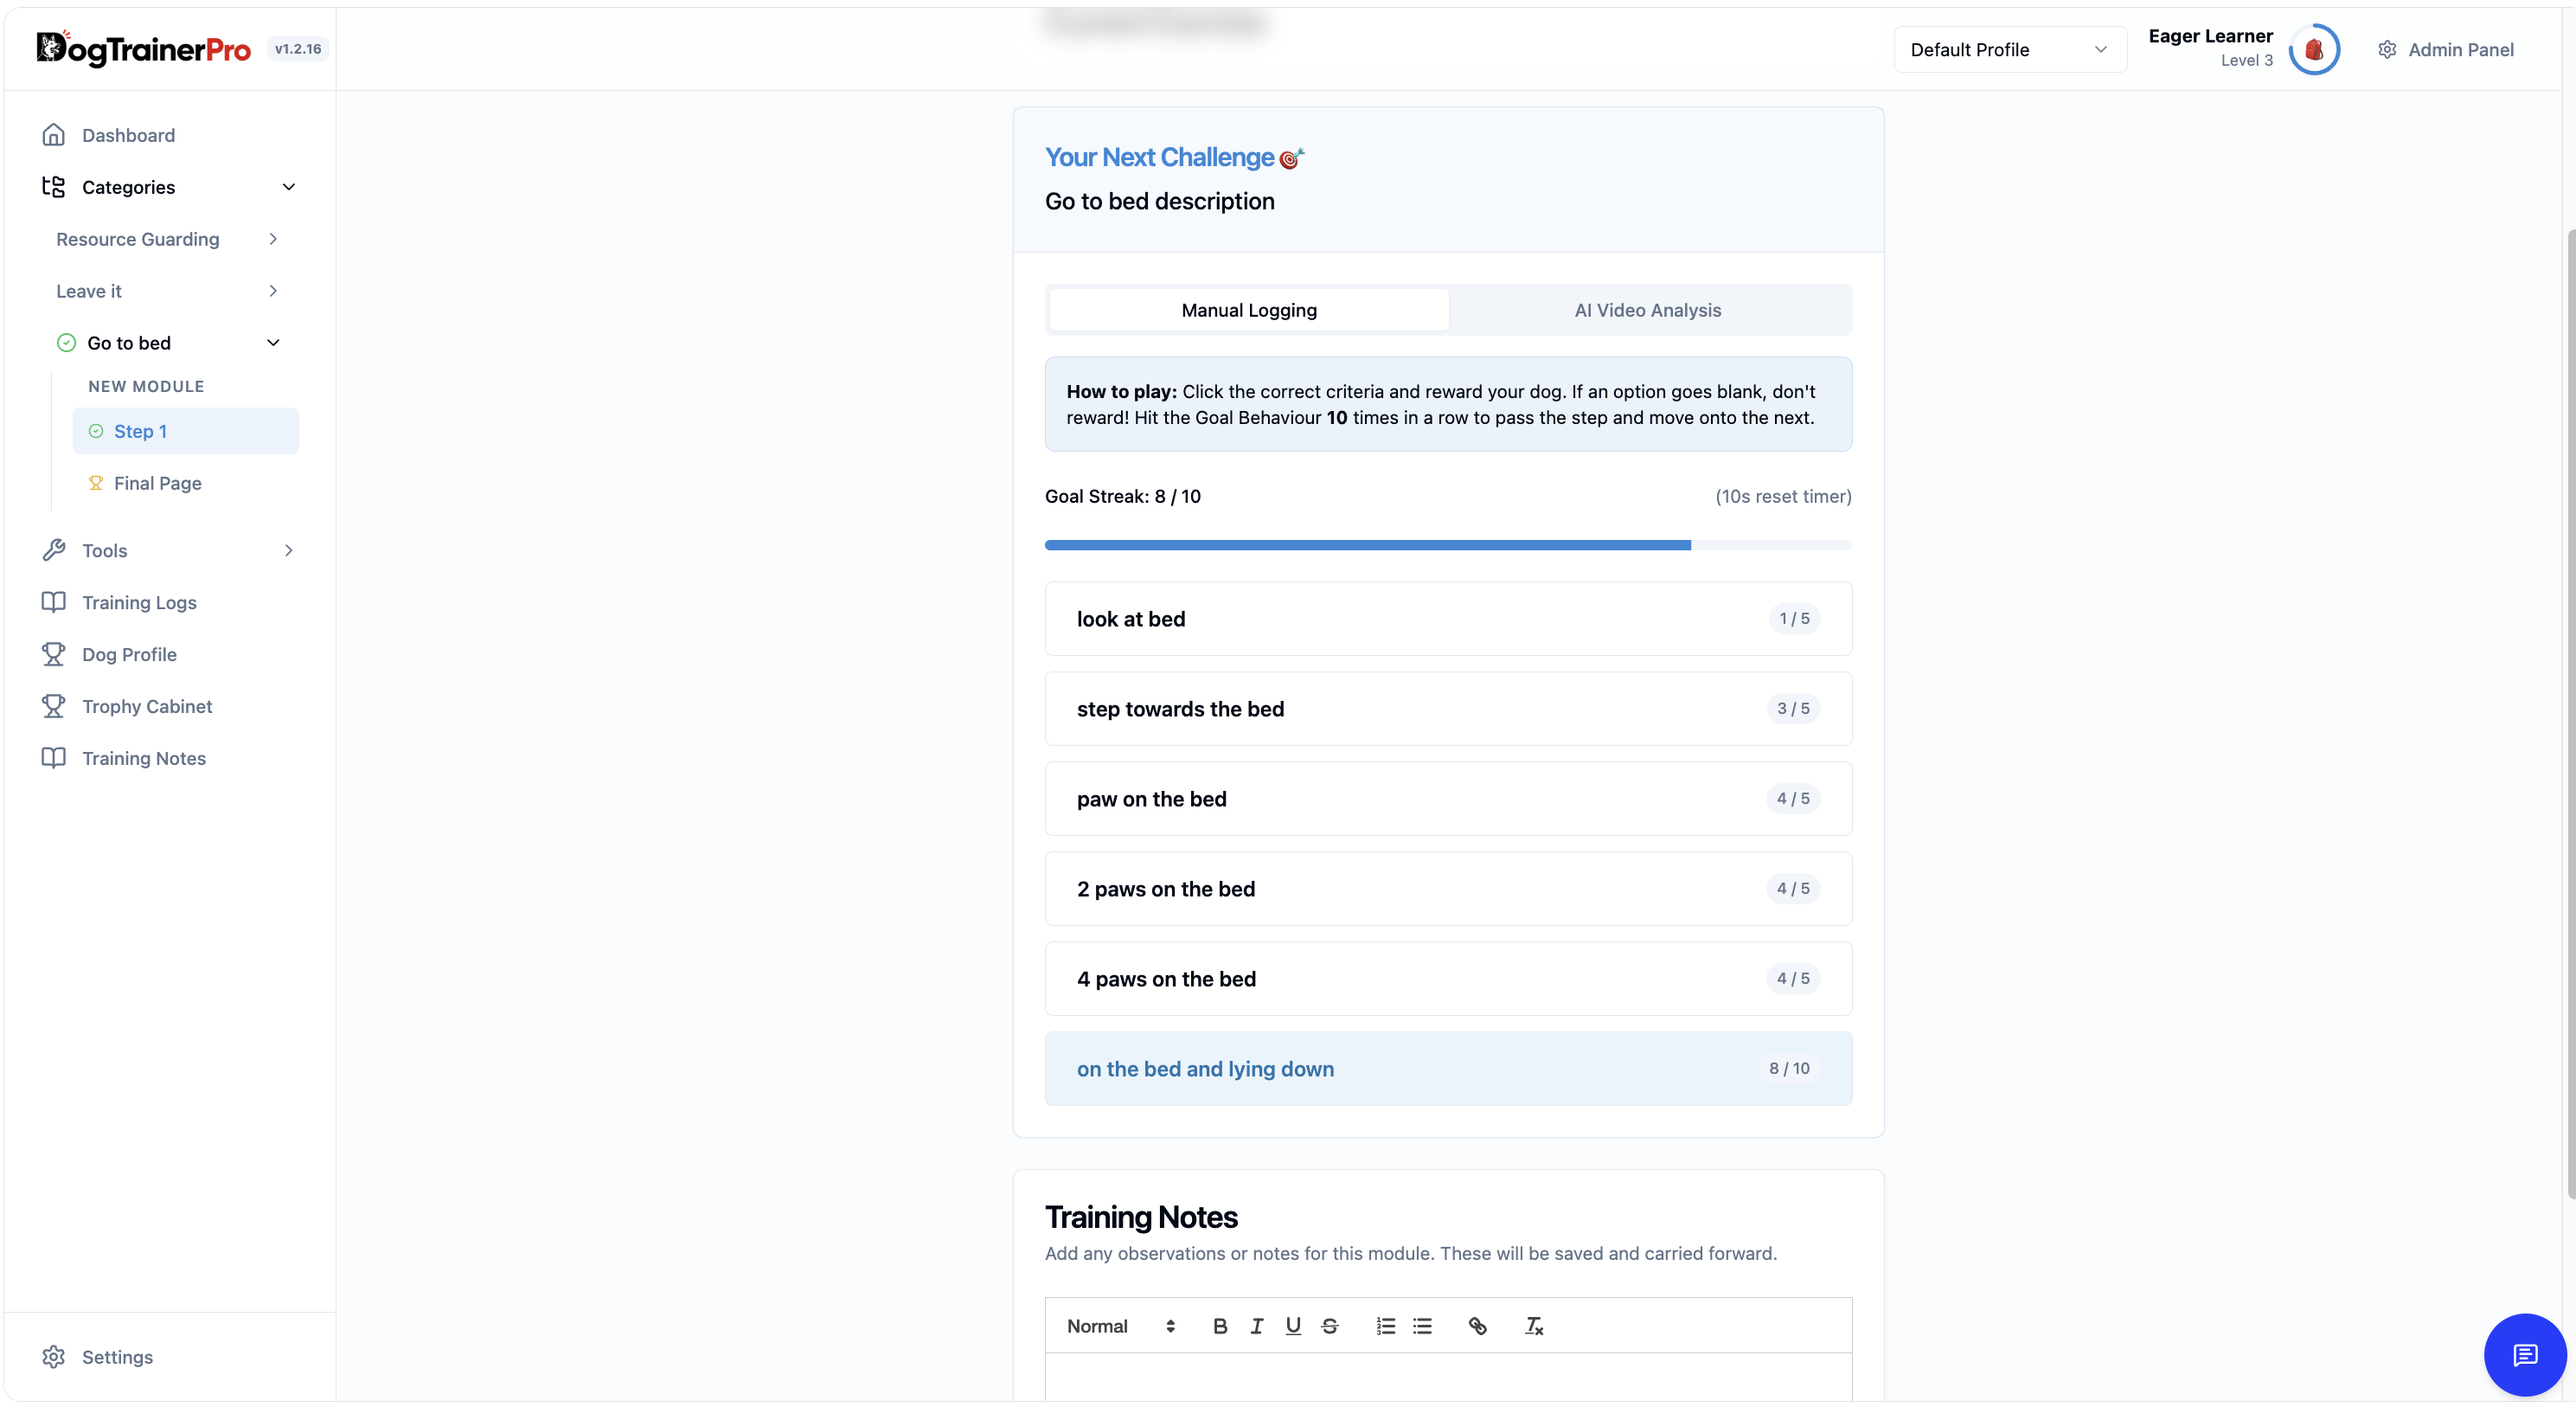Insert a numbered list in notes editor
This screenshot has height=1407, width=2576.
(1385, 1326)
